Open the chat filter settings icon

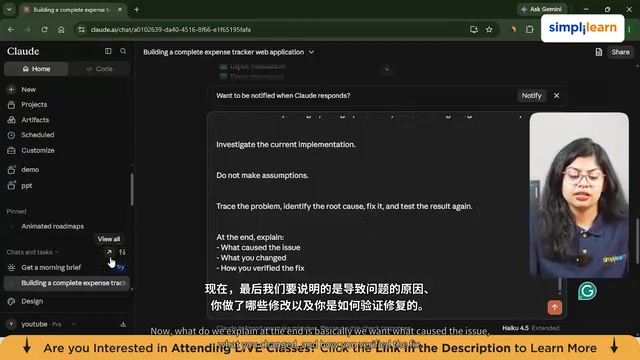[122, 252]
